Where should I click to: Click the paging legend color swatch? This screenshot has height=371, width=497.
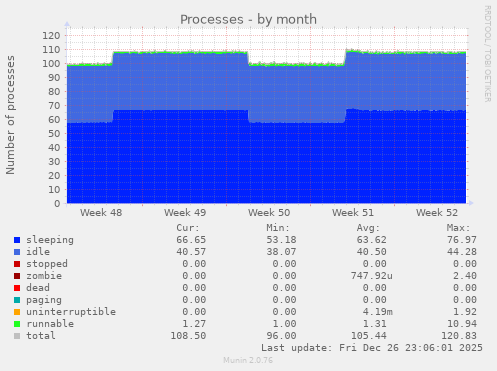click(17, 300)
